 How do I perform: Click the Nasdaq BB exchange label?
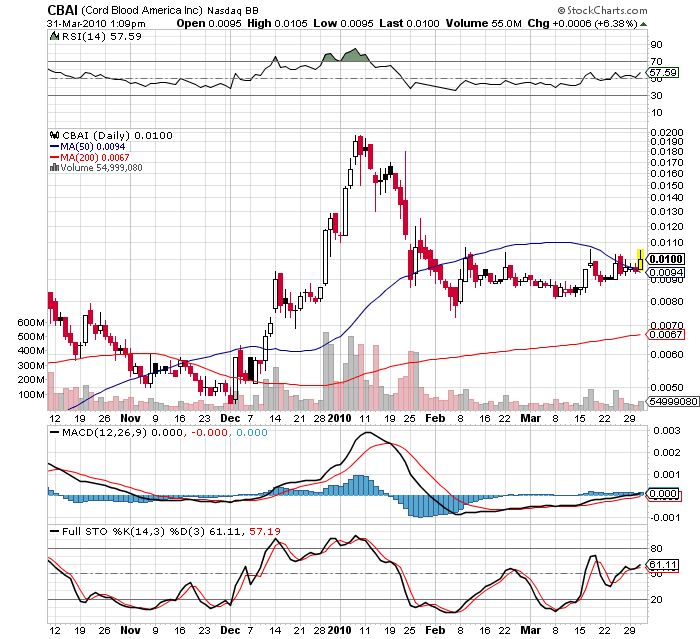(233, 11)
